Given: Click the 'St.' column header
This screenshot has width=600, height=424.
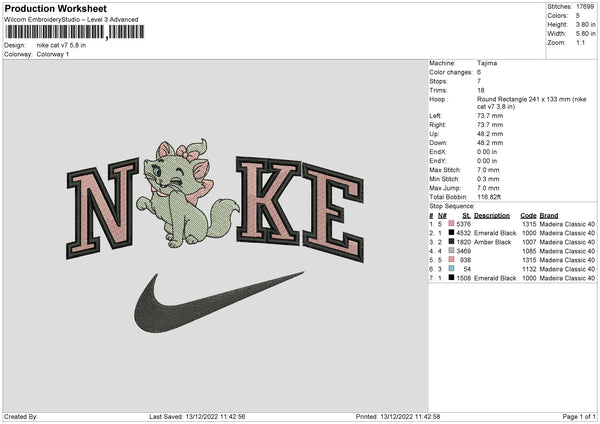Looking at the screenshot, I should (x=466, y=215).
